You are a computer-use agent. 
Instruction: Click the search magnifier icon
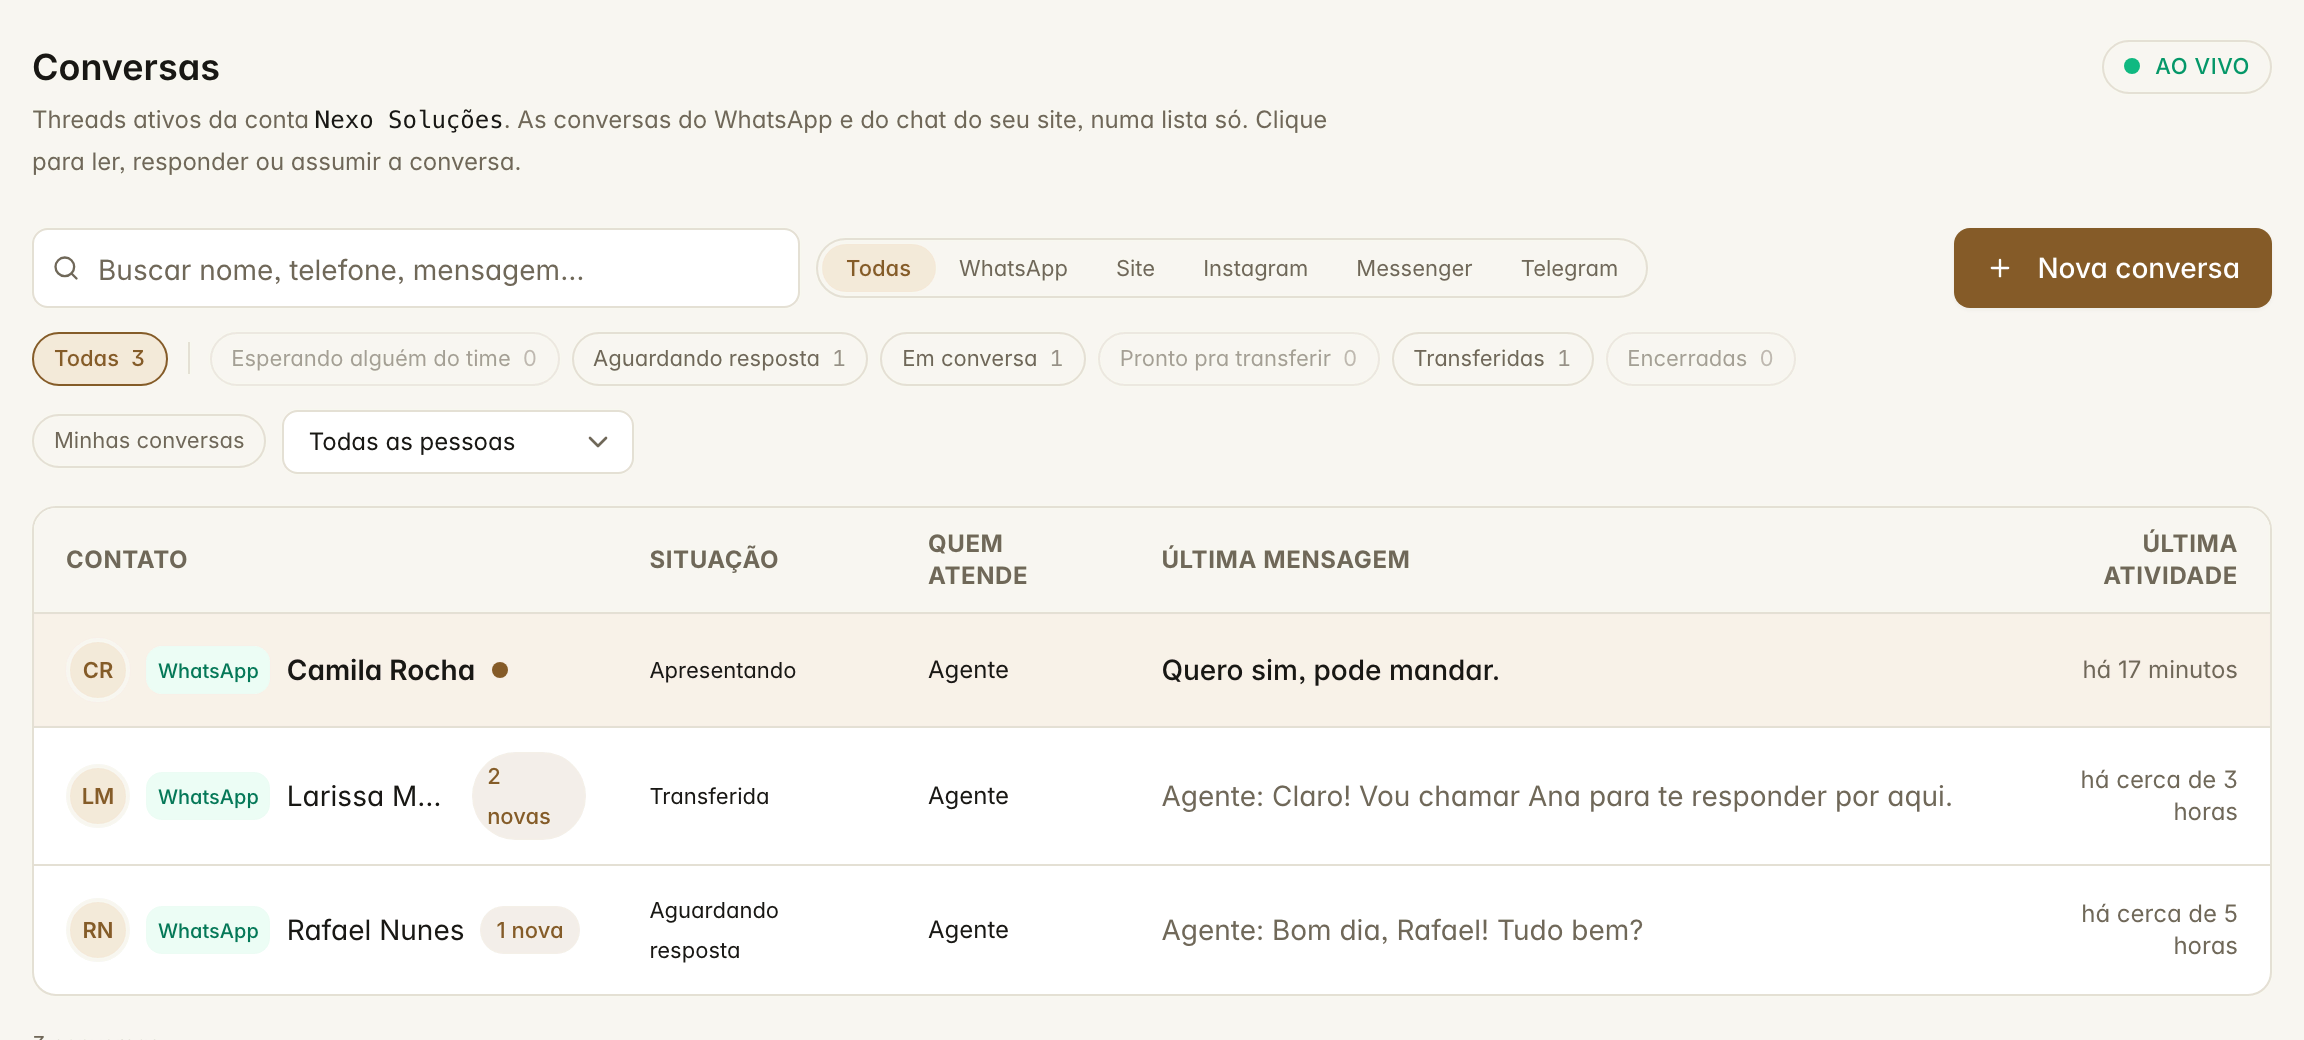[66, 268]
